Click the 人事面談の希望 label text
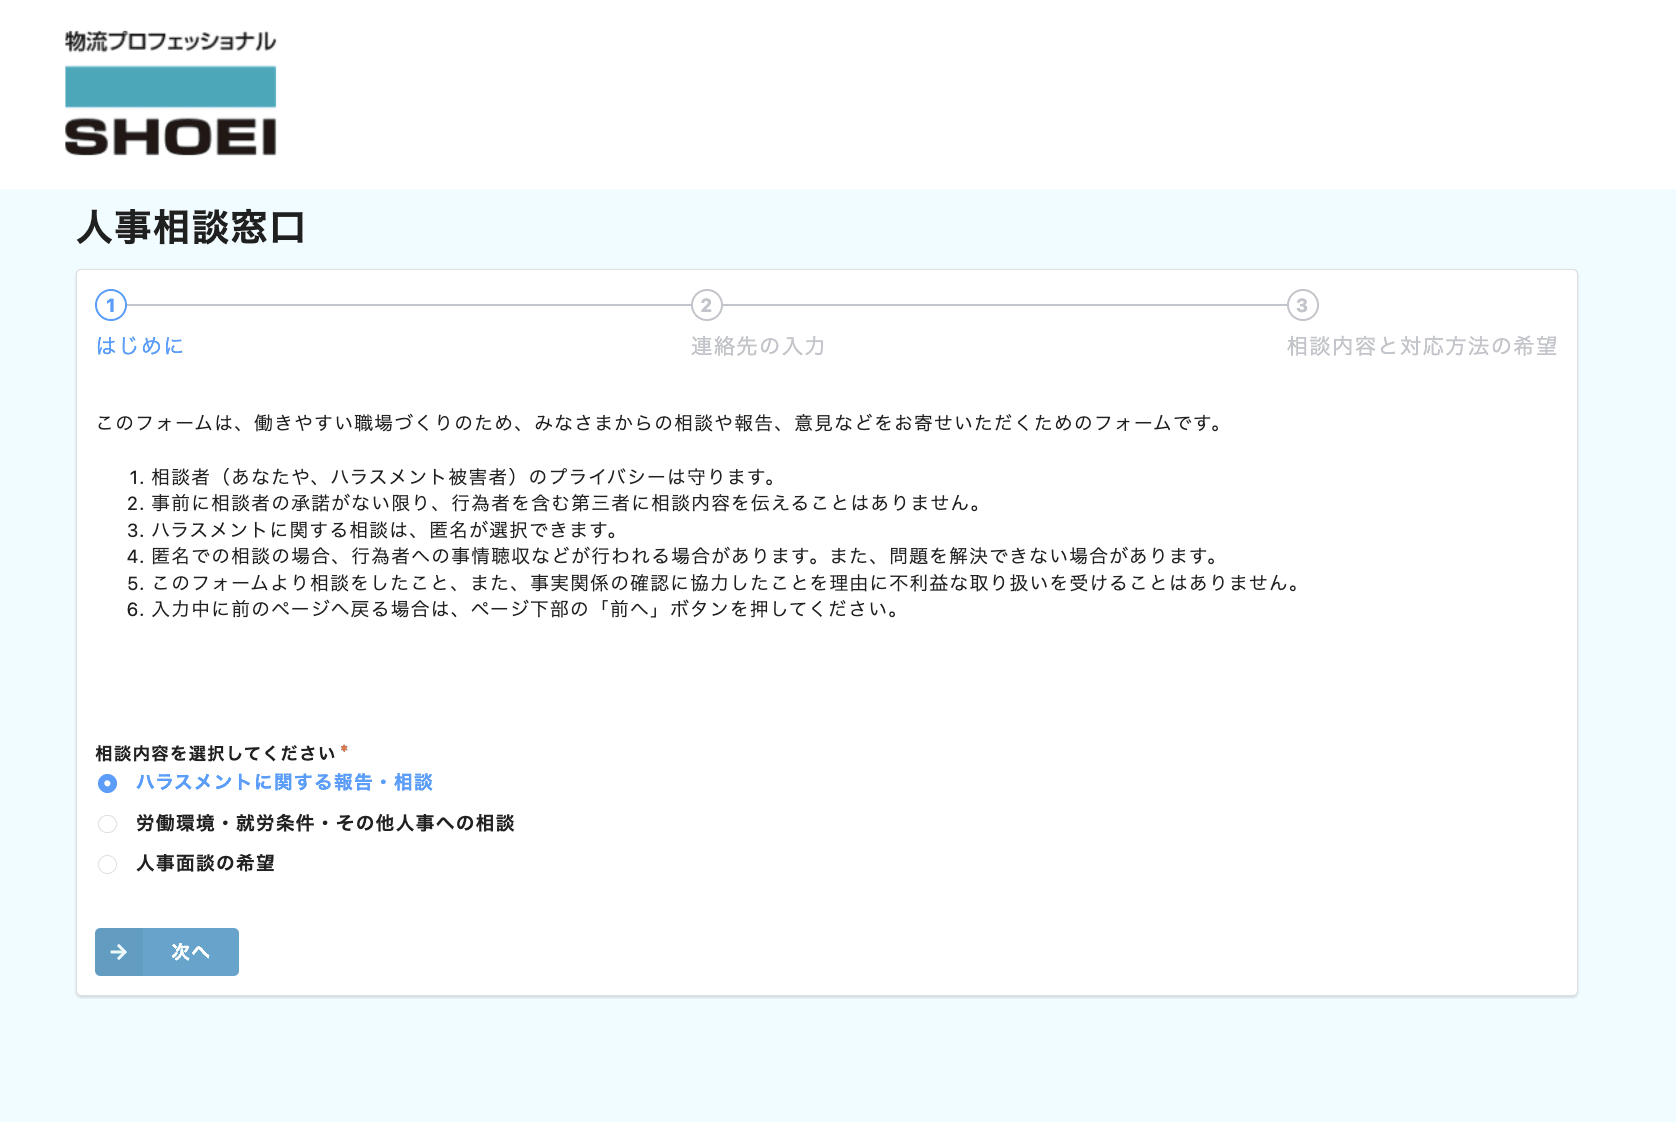Image resolution: width=1676 pixels, height=1122 pixels. click(205, 863)
